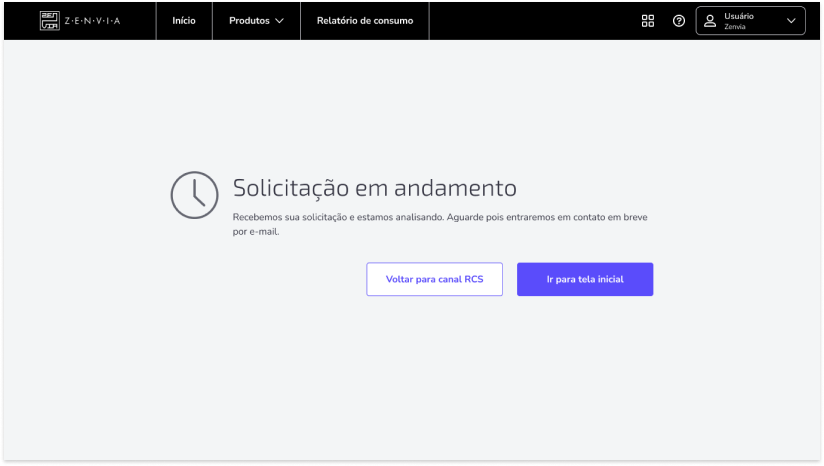Click the Zenvia logo
This screenshot has width=824, height=466.
pyautogui.click(x=80, y=21)
